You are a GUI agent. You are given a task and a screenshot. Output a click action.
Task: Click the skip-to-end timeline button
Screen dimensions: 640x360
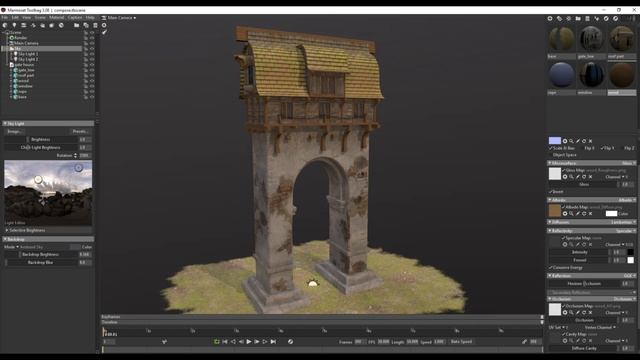[273, 342]
